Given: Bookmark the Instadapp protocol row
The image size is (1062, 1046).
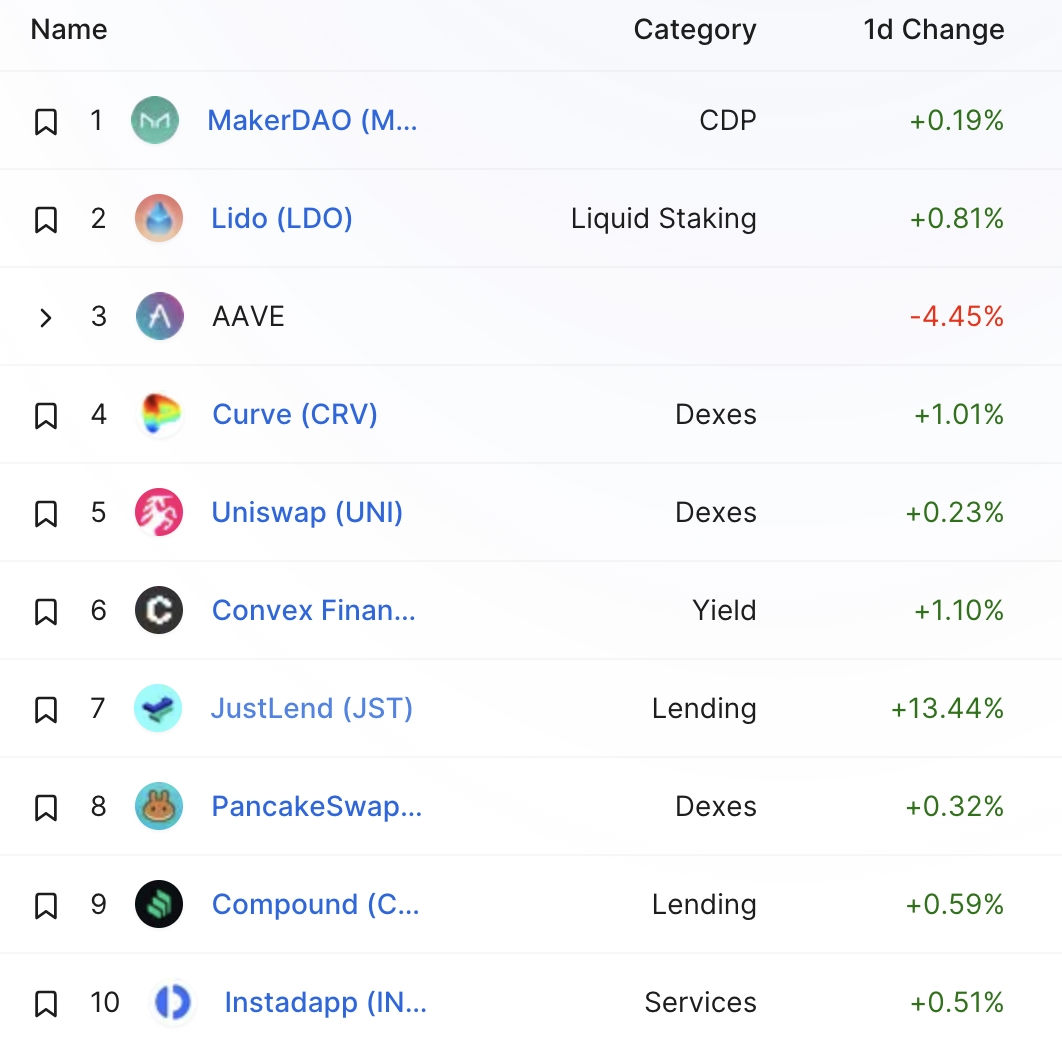Looking at the screenshot, I should pyautogui.click(x=46, y=1004).
